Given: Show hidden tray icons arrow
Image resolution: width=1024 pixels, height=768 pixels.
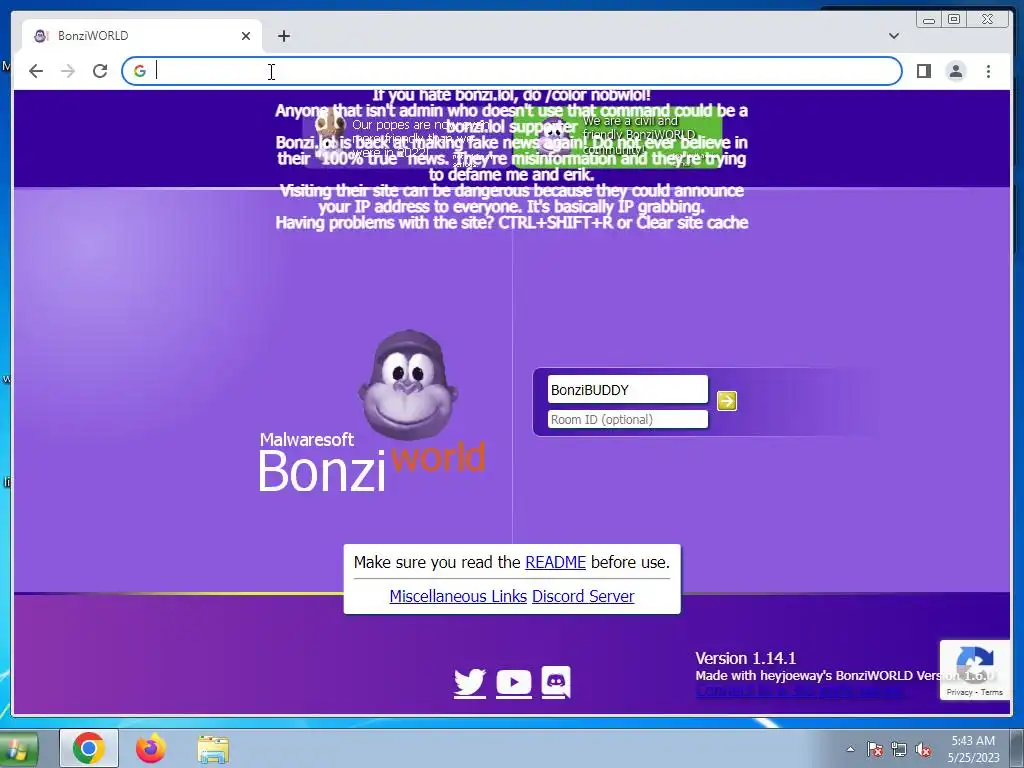Looking at the screenshot, I should pos(850,749).
